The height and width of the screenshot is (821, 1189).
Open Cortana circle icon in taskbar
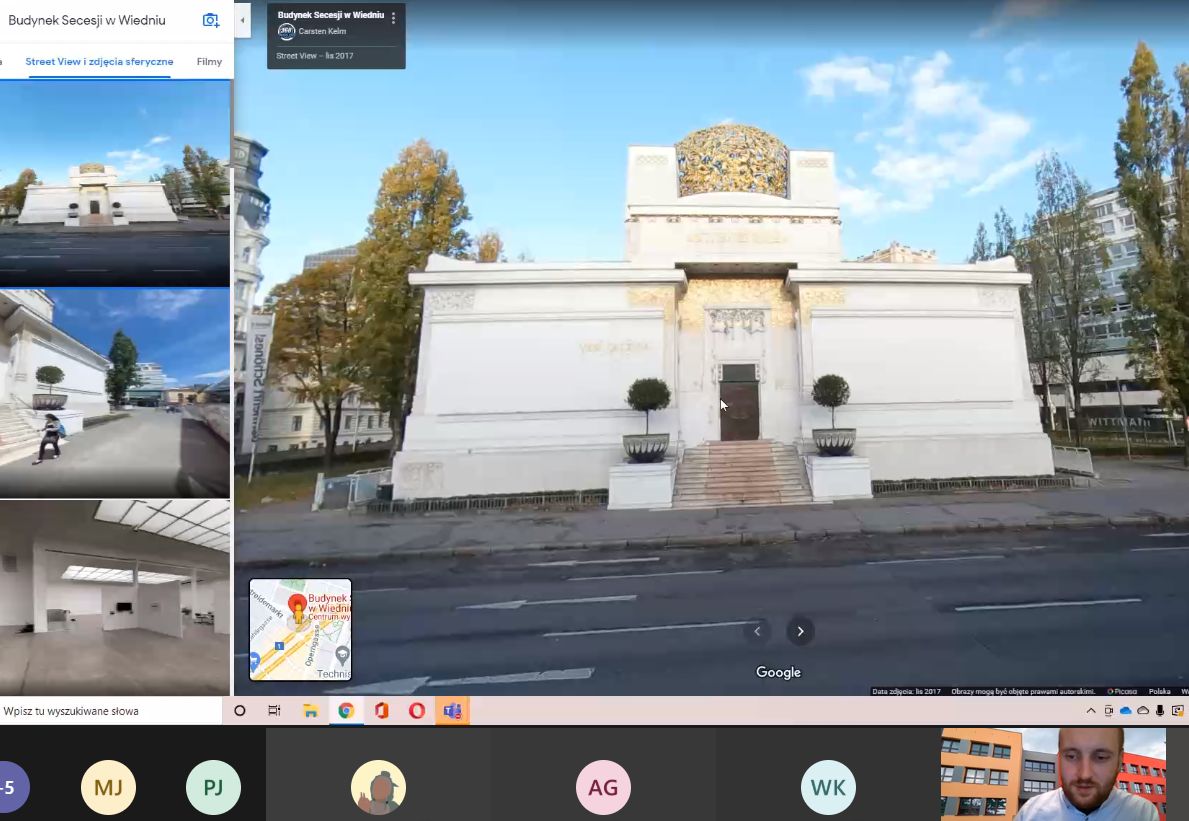[239, 711]
